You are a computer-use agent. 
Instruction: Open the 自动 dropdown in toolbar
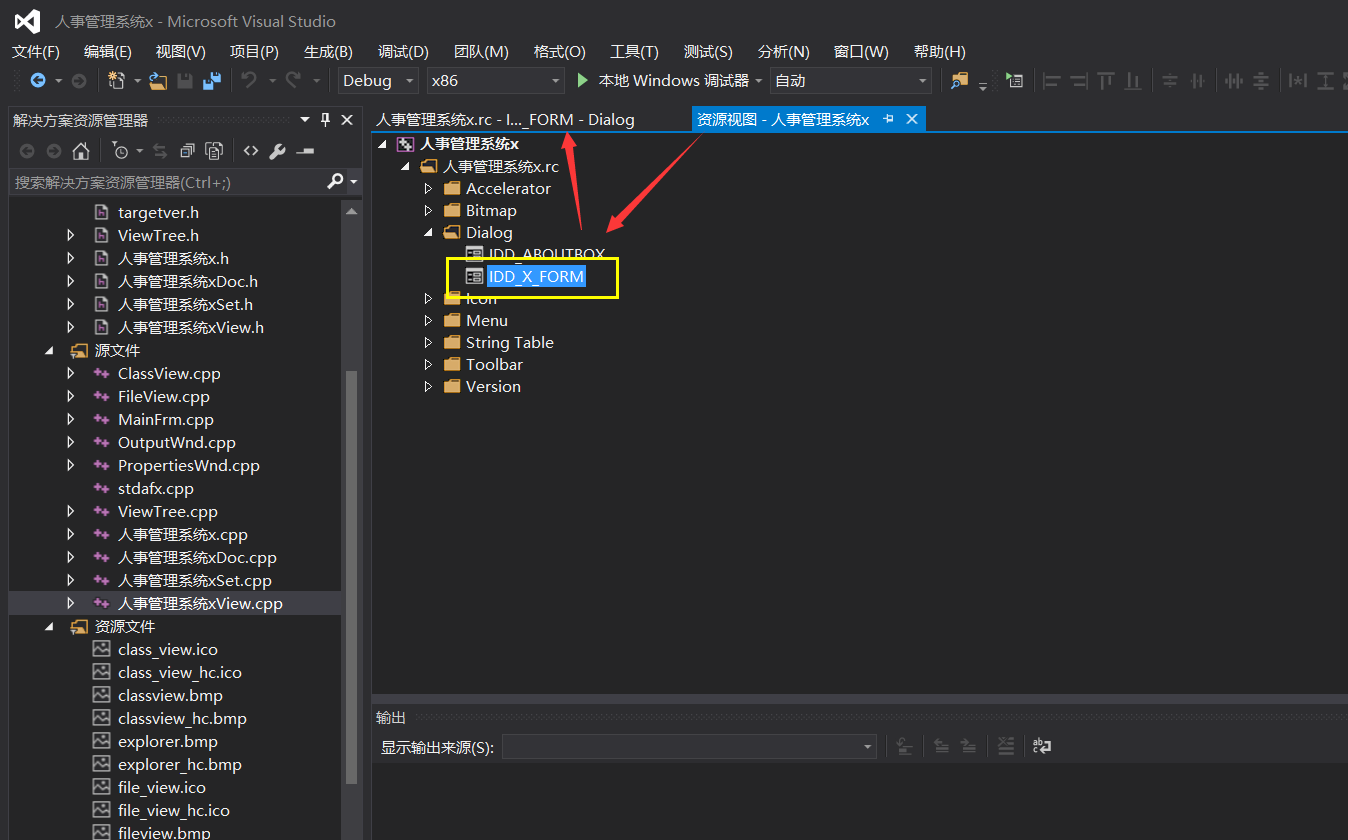click(922, 81)
